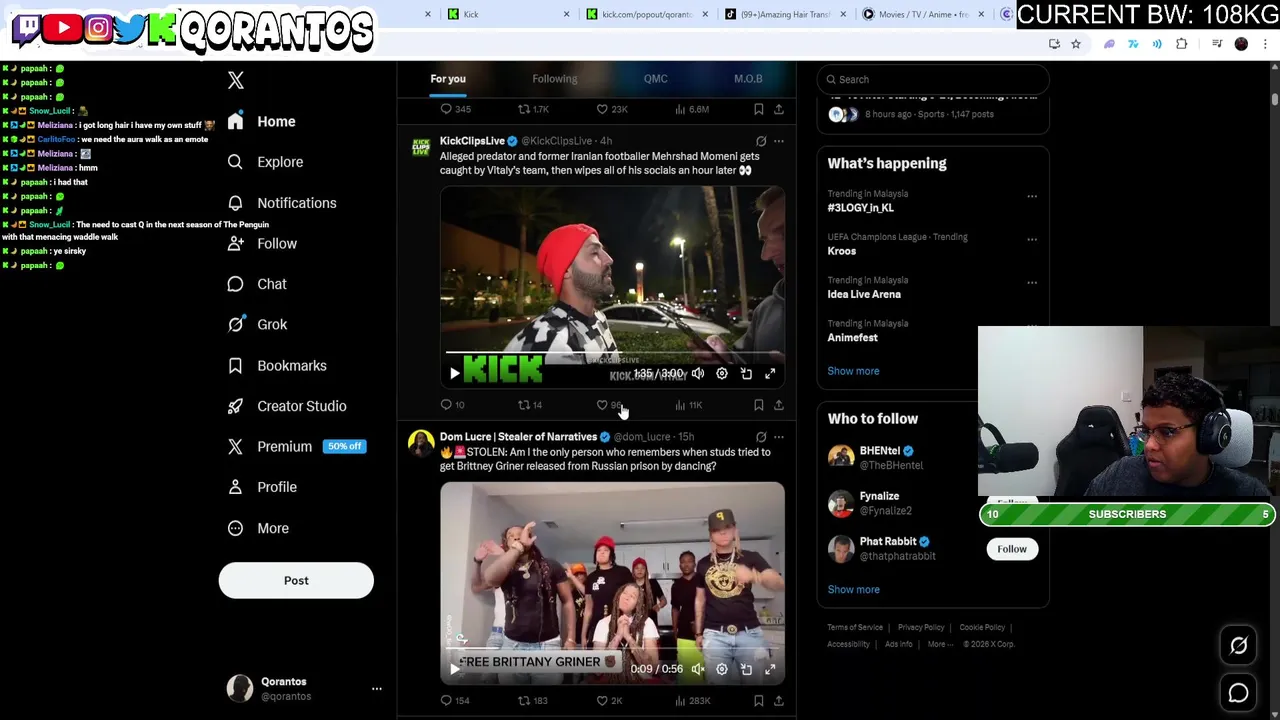Seek on the KickClipsLive video progress bar
The width and height of the screenshot is (1280, 720).
(x=613, y=353)
